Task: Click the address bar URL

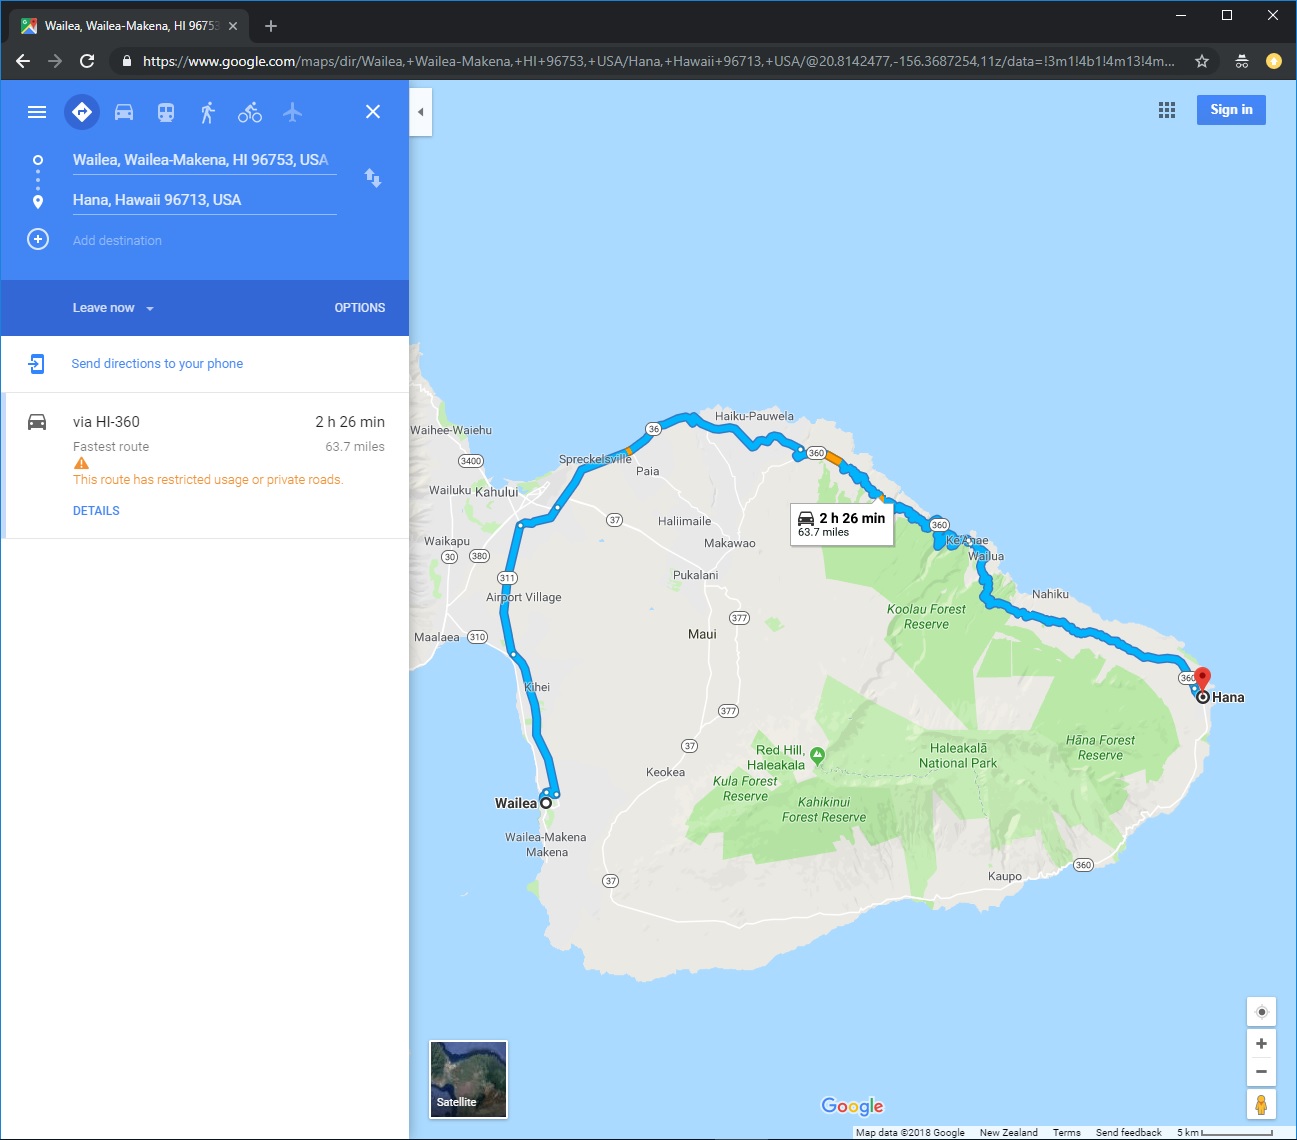Action: click(x=658, y=61)
